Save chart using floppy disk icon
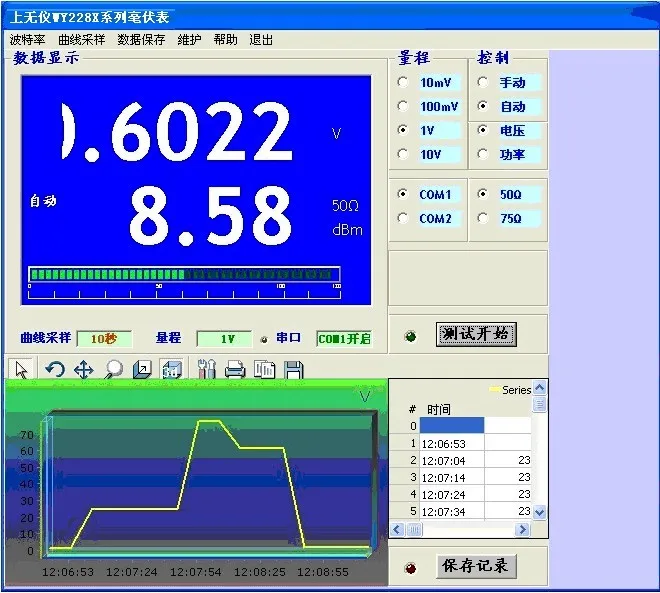 [293, 370]
